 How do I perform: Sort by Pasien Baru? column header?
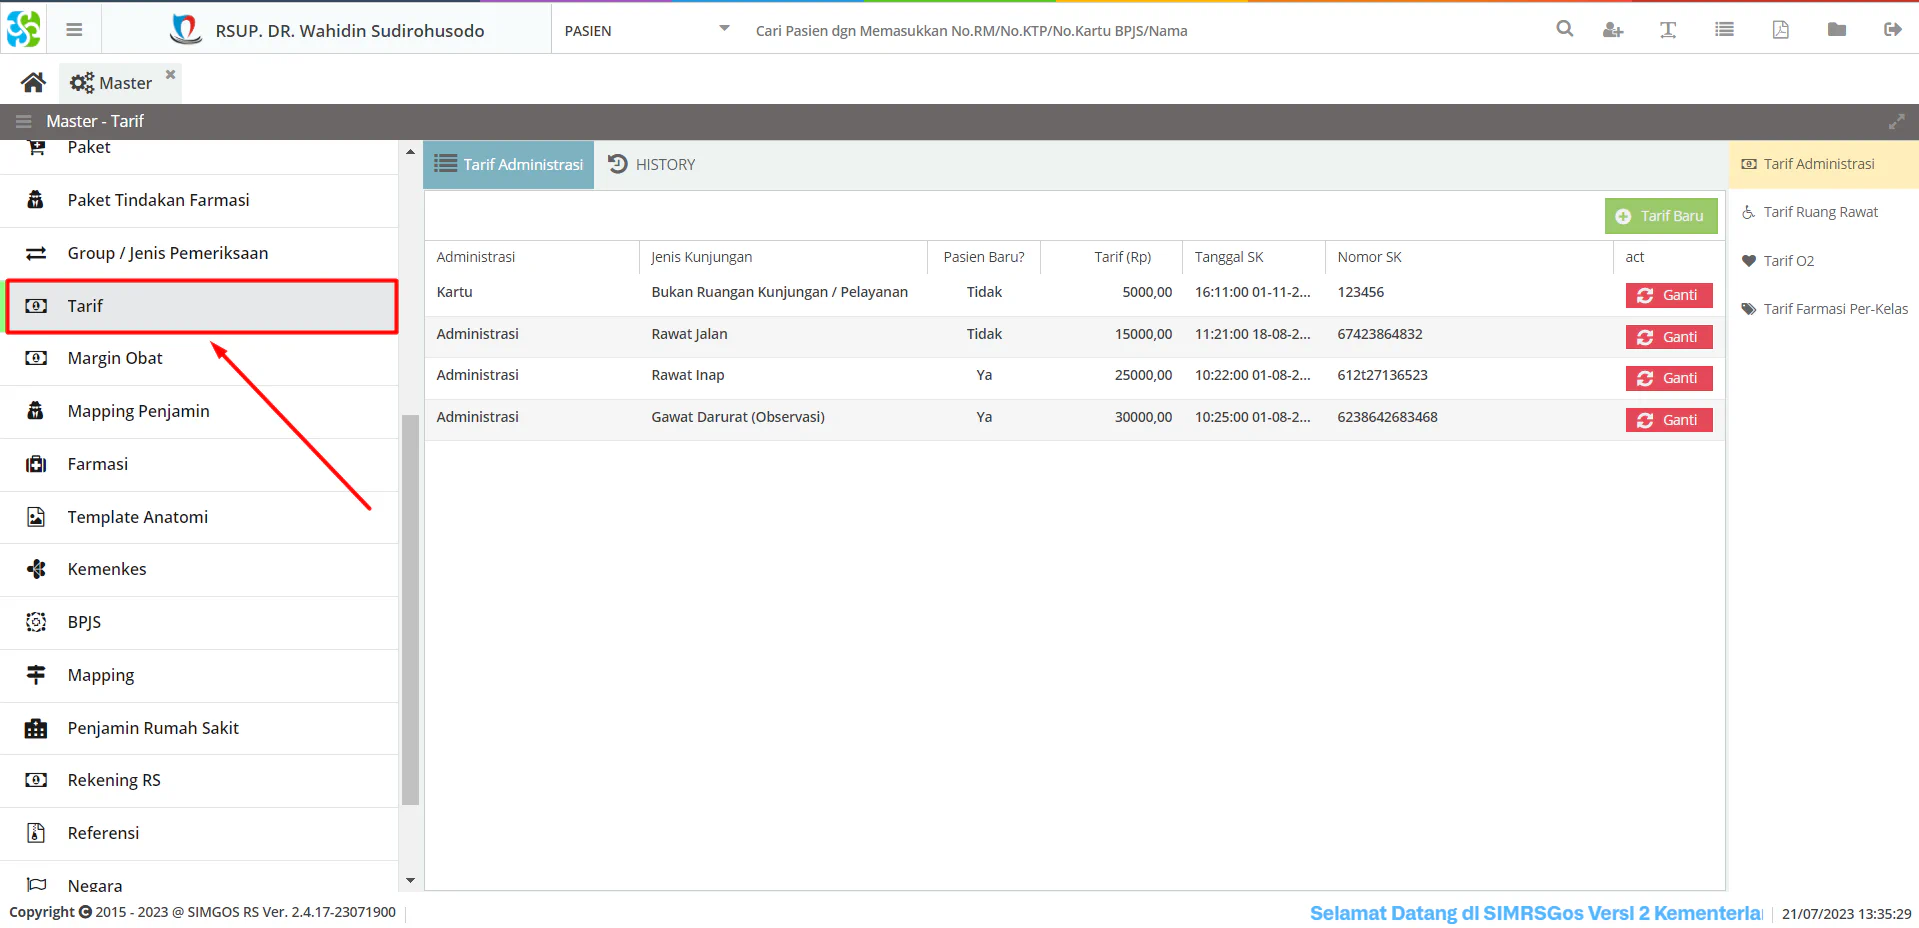(x=984, y=257)
